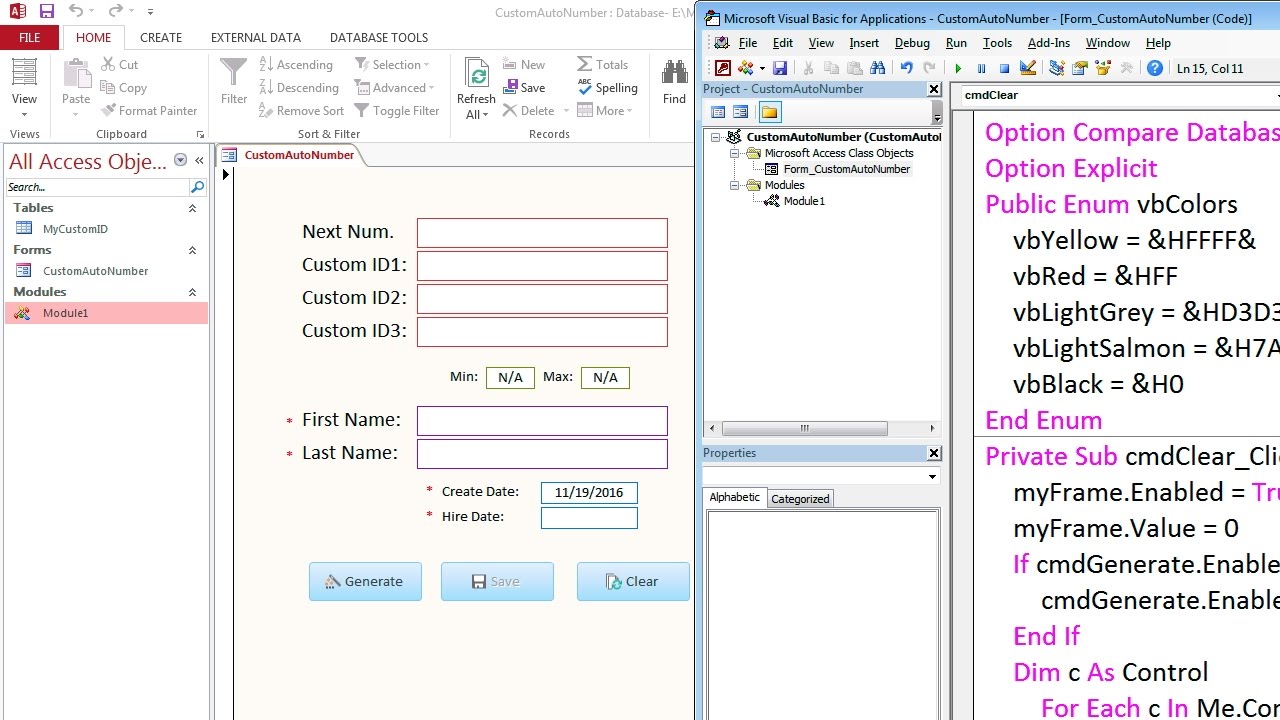Open the Object Browser icon in VBA toolbar
The height and width of the screenshot is (720, 1280).
[x=1103, y=68]
